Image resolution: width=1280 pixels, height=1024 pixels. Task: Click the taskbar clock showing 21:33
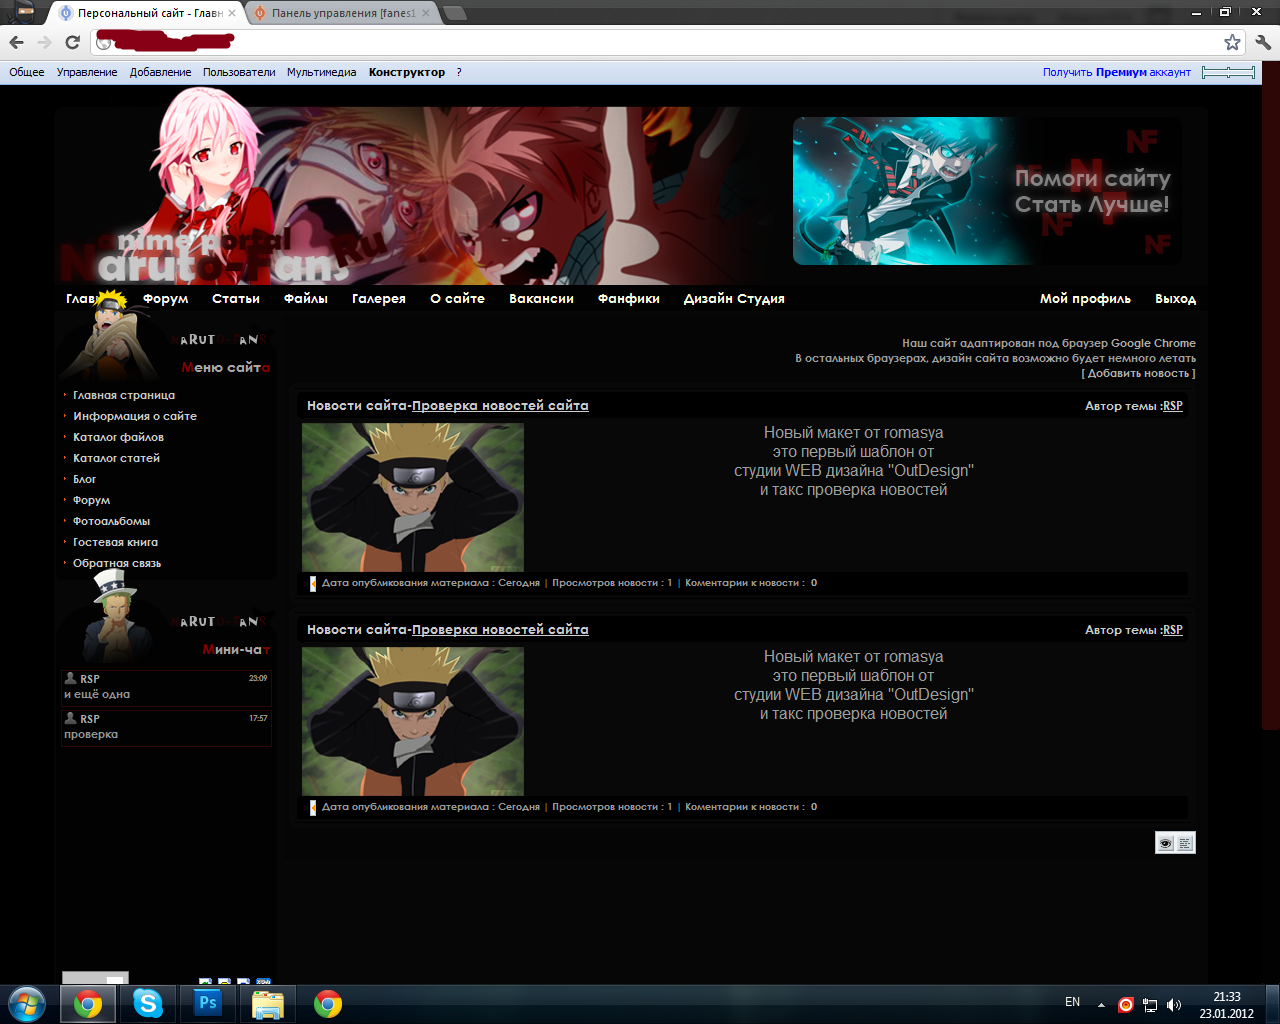coord(1227,997)
